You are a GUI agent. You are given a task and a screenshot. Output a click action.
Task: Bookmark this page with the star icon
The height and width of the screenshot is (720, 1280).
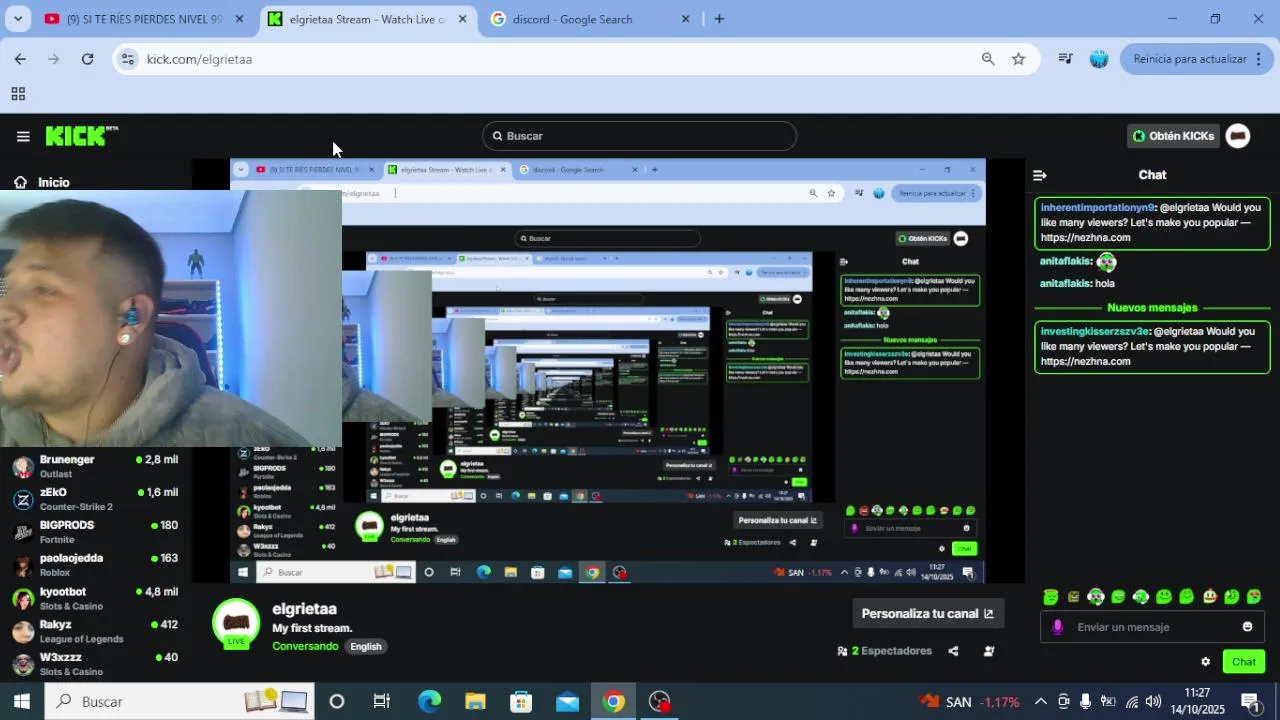click(1018, 59)
